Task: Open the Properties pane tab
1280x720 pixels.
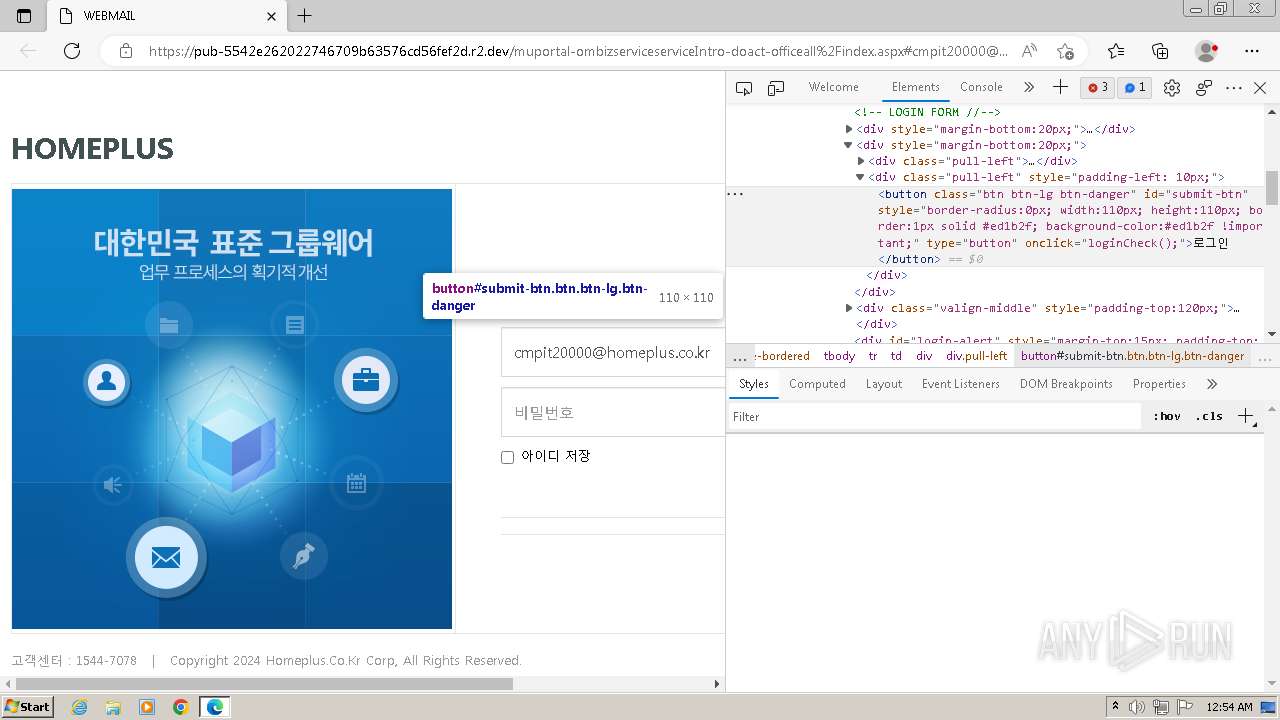Action: coord(1159,384)
